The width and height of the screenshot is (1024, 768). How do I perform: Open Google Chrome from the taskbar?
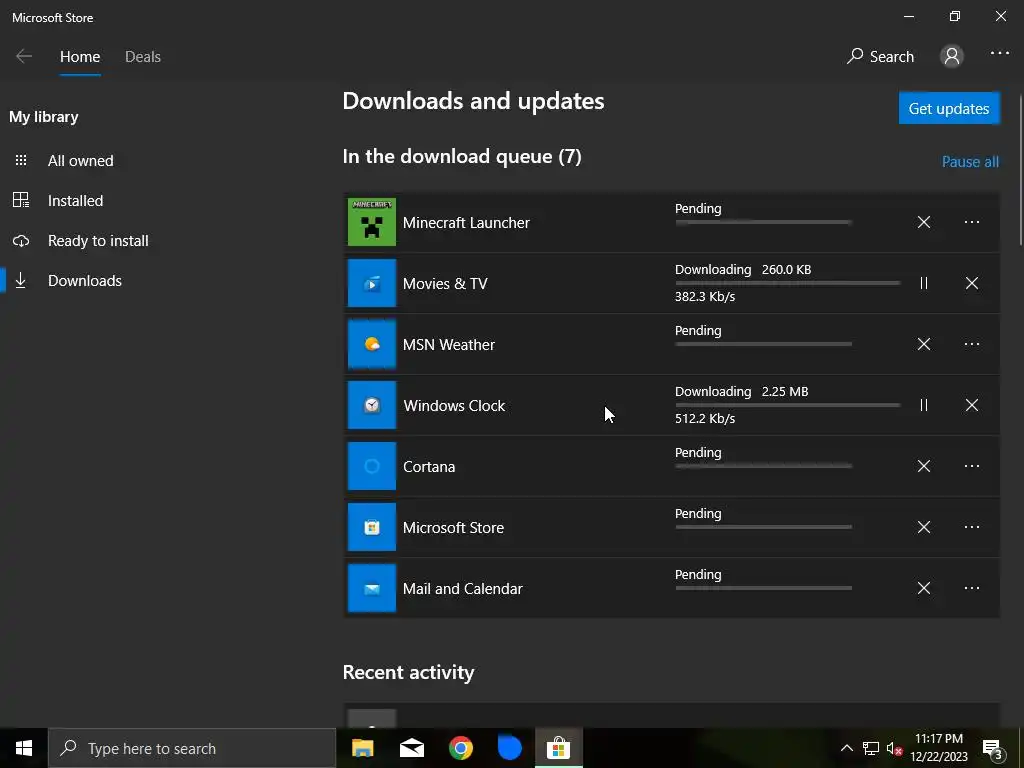[460, 748]
